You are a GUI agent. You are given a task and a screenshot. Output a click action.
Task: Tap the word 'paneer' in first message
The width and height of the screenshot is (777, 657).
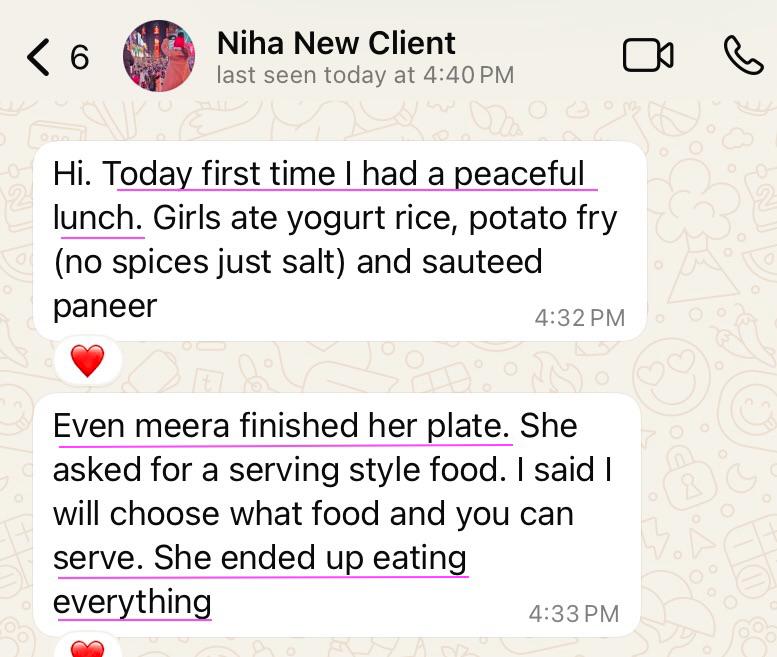[x=105, y=306]
